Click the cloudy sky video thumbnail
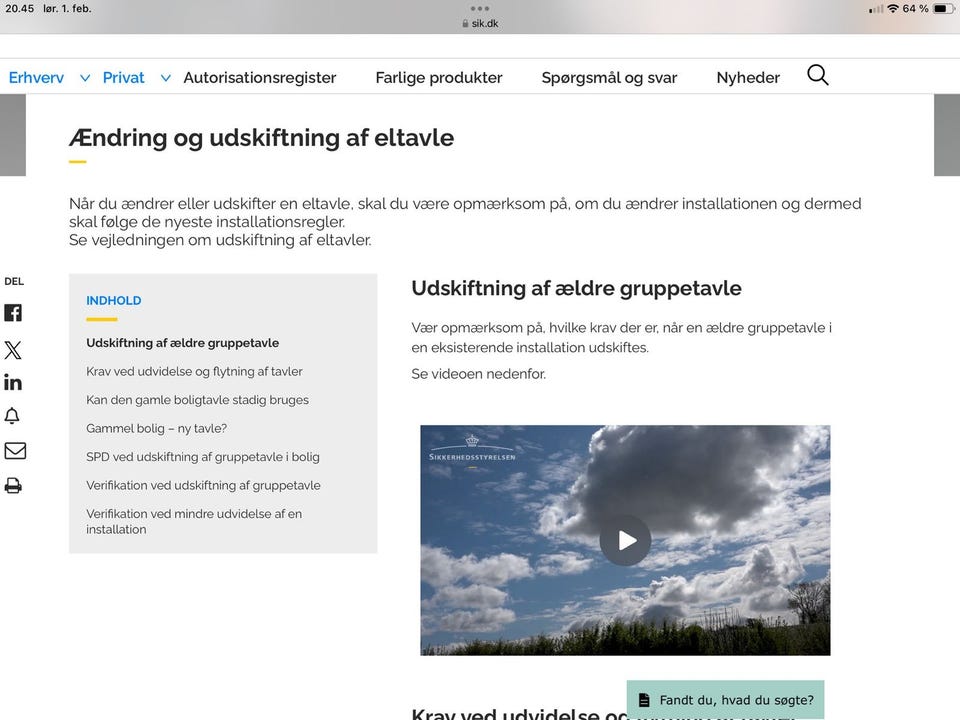This screenshot has width=960, height=720. pos(626,539)
